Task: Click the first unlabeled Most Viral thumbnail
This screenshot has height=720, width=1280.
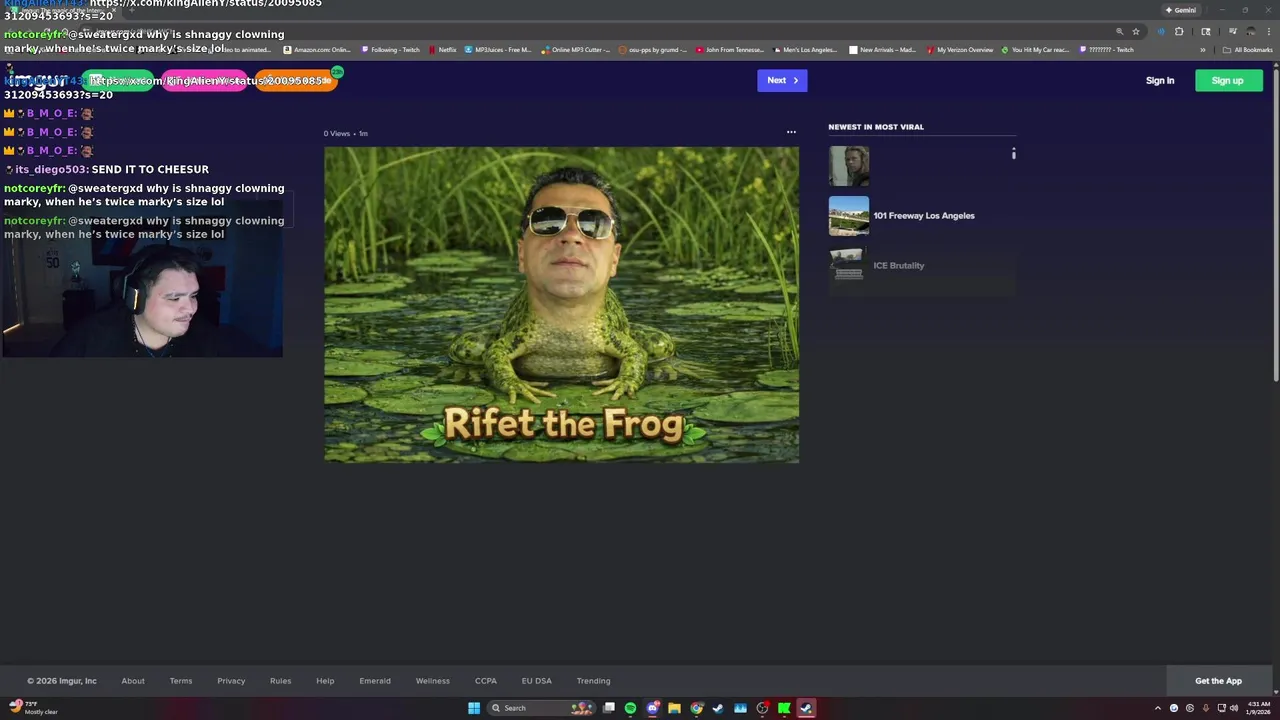Action: coord(848,166)
